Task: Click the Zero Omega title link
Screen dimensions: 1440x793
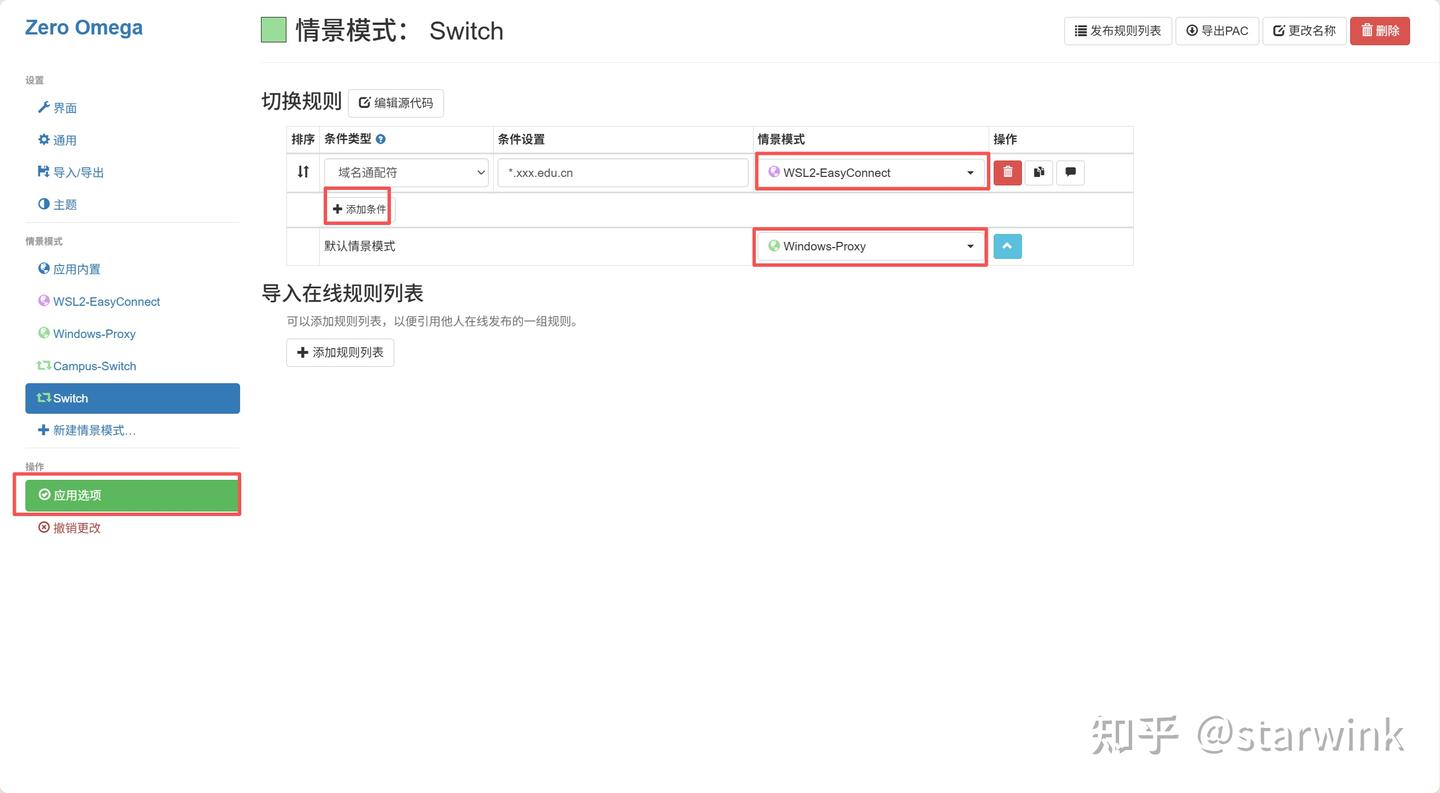Action: tap(84, 27)
